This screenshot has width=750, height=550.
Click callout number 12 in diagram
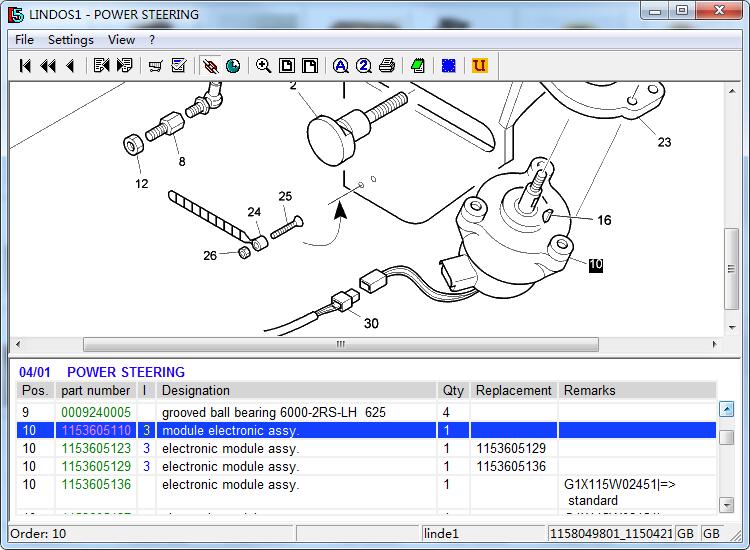pos(142,184)
